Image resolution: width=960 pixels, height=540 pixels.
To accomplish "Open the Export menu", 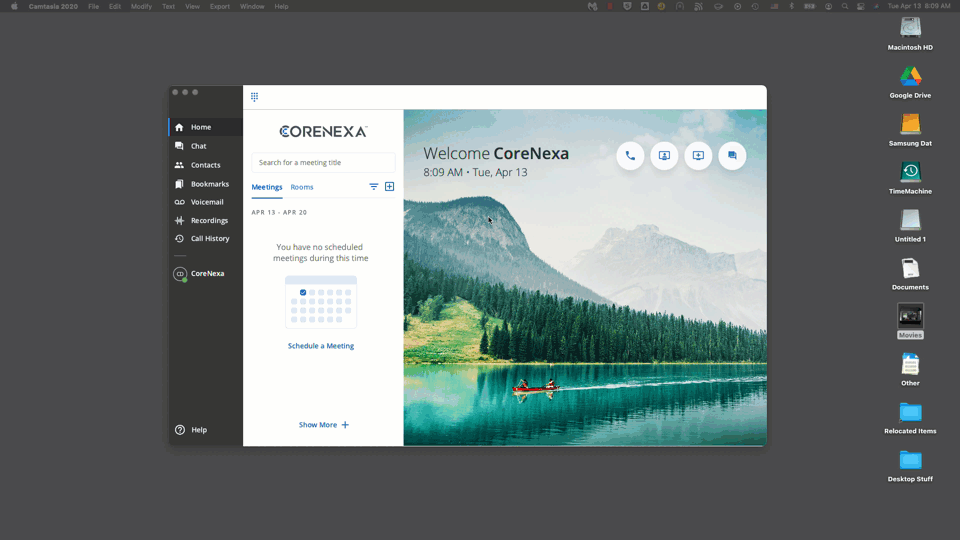I will (x=220, y=6).
